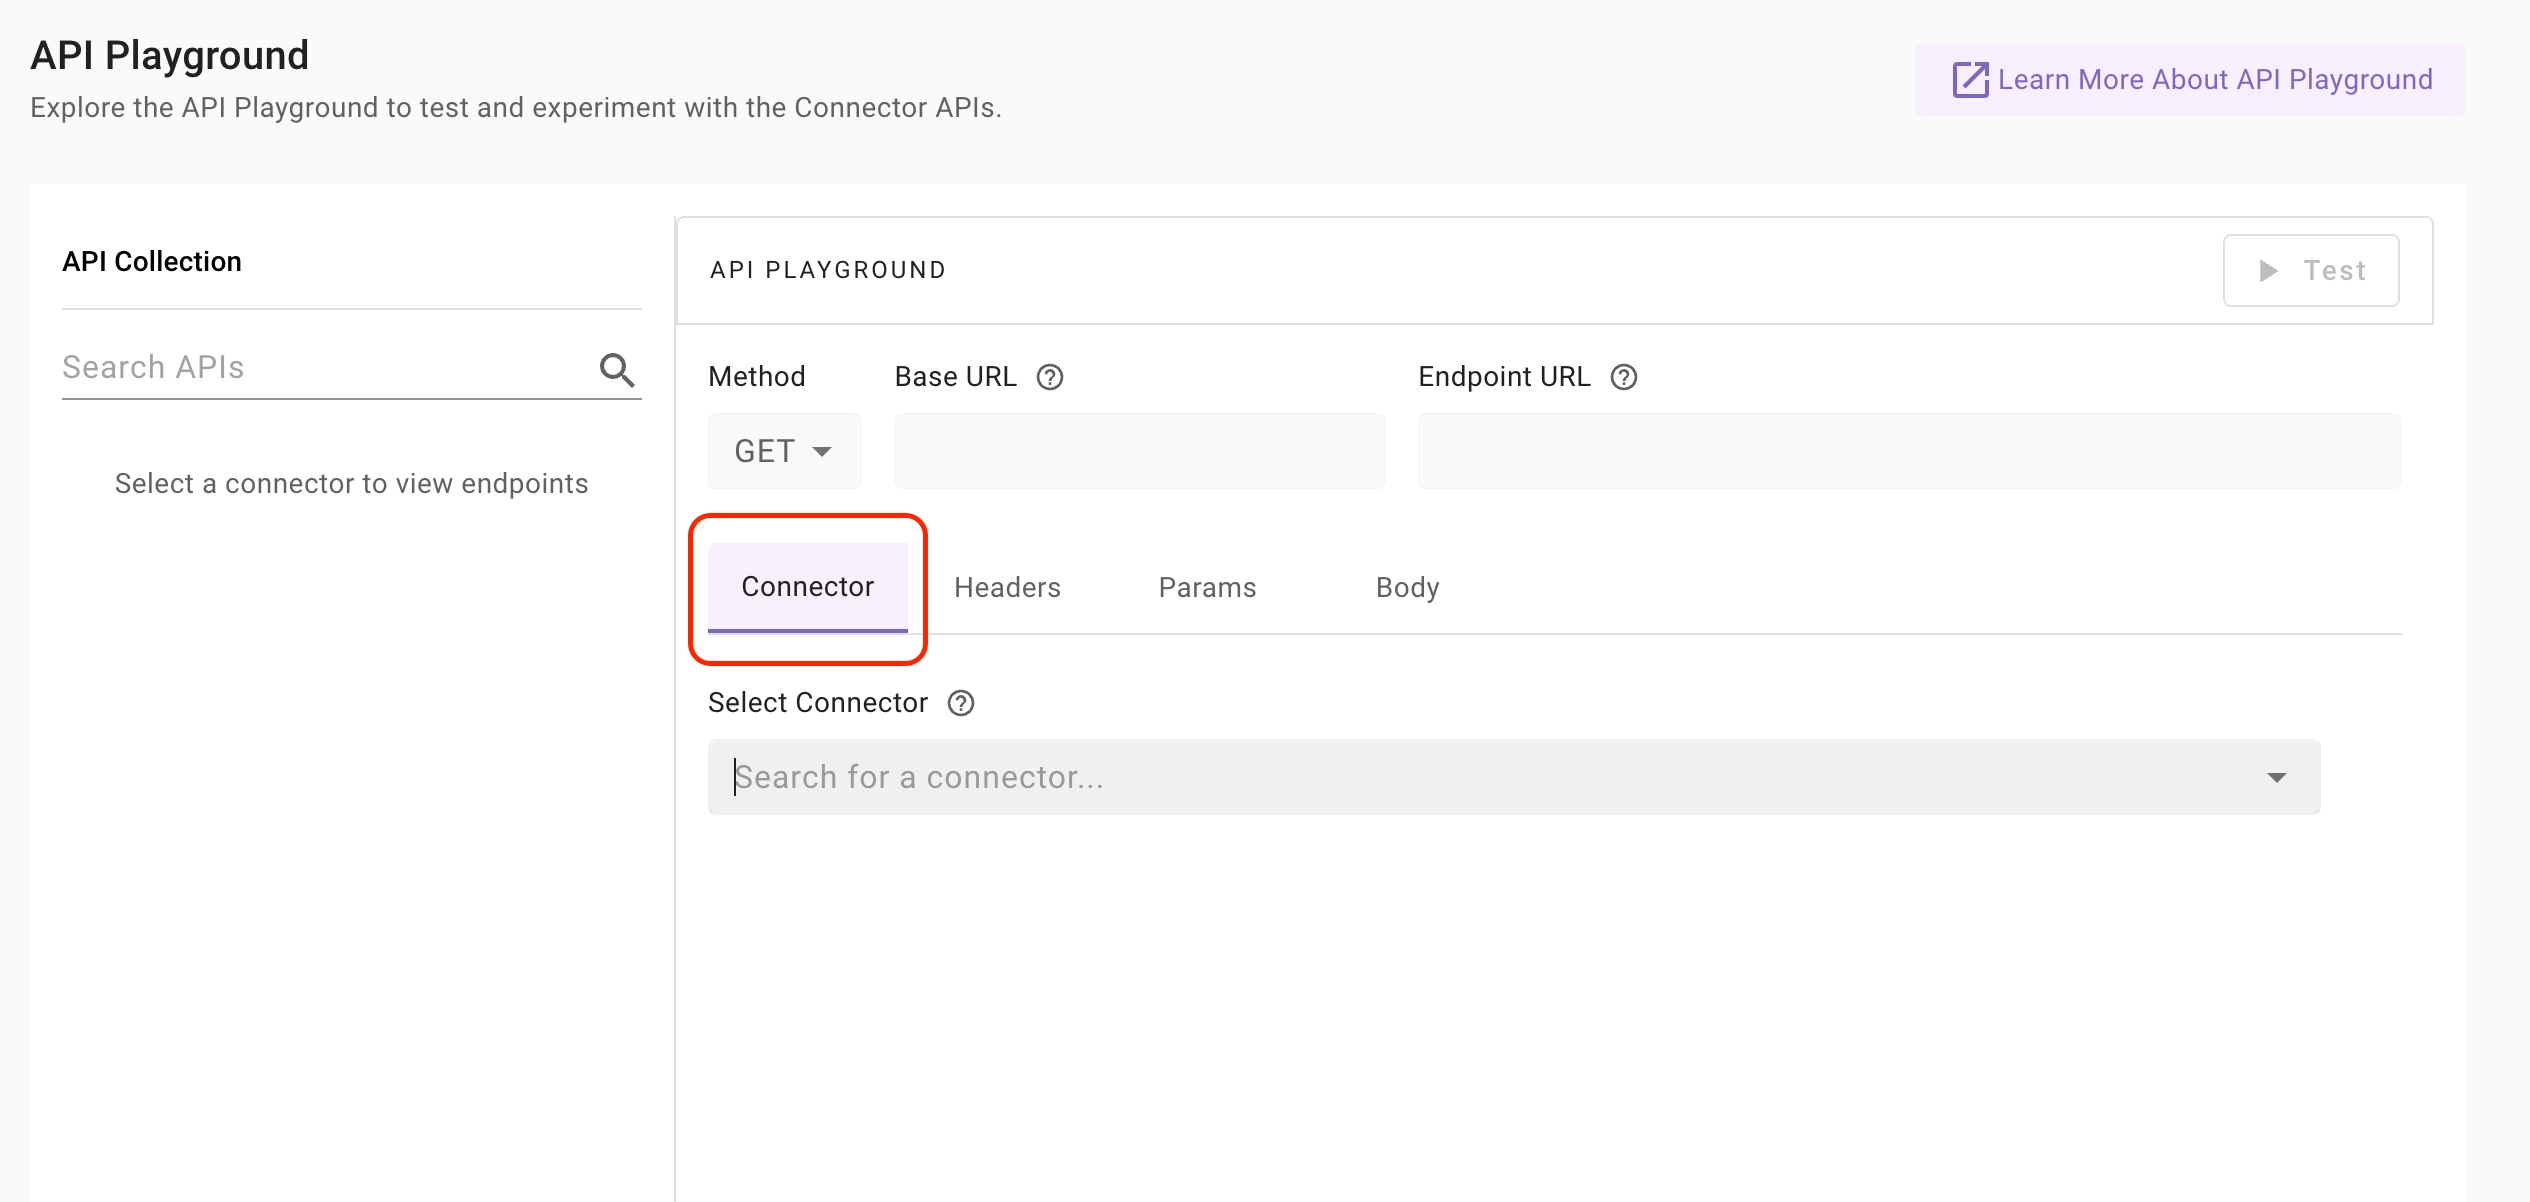Click the API Collection heading
Screen dimensions: 2530x1202
[x=152, y=262]
